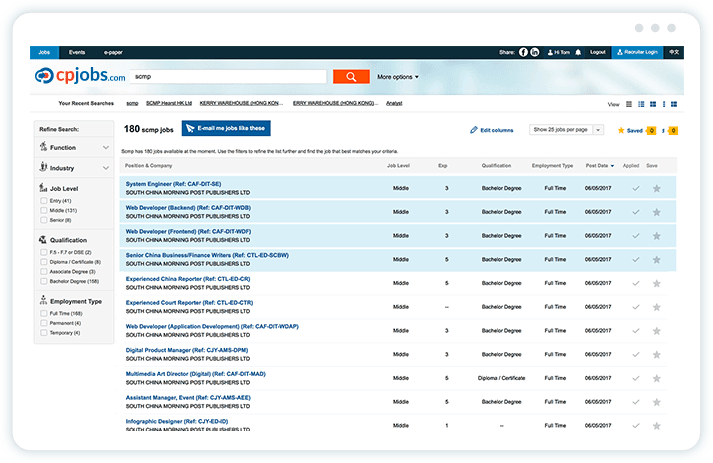
Task: Switch to the vertical dots compact view
Action: 664,104
